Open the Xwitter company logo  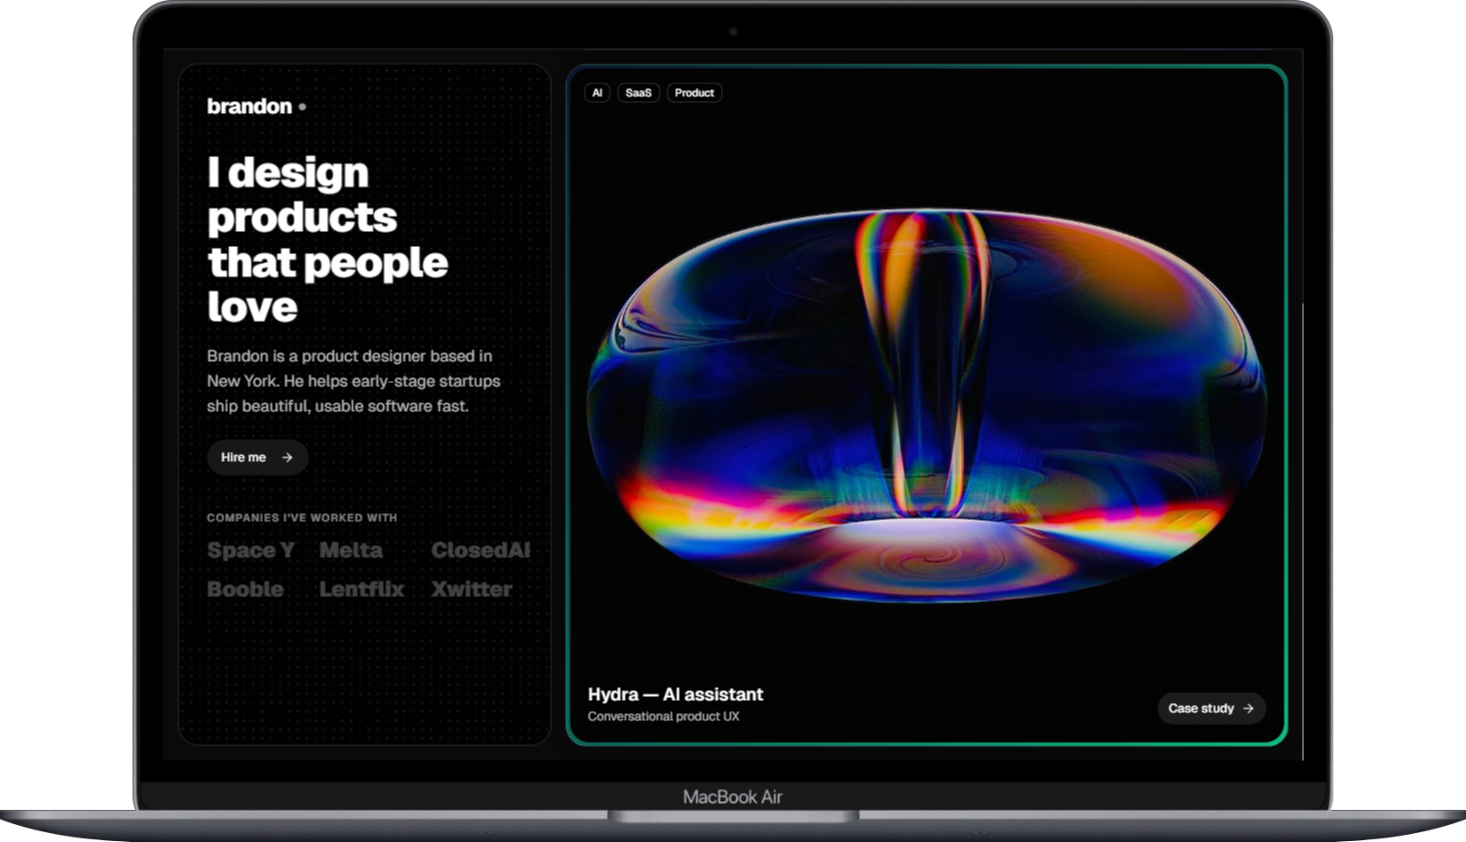pos(471,589)
